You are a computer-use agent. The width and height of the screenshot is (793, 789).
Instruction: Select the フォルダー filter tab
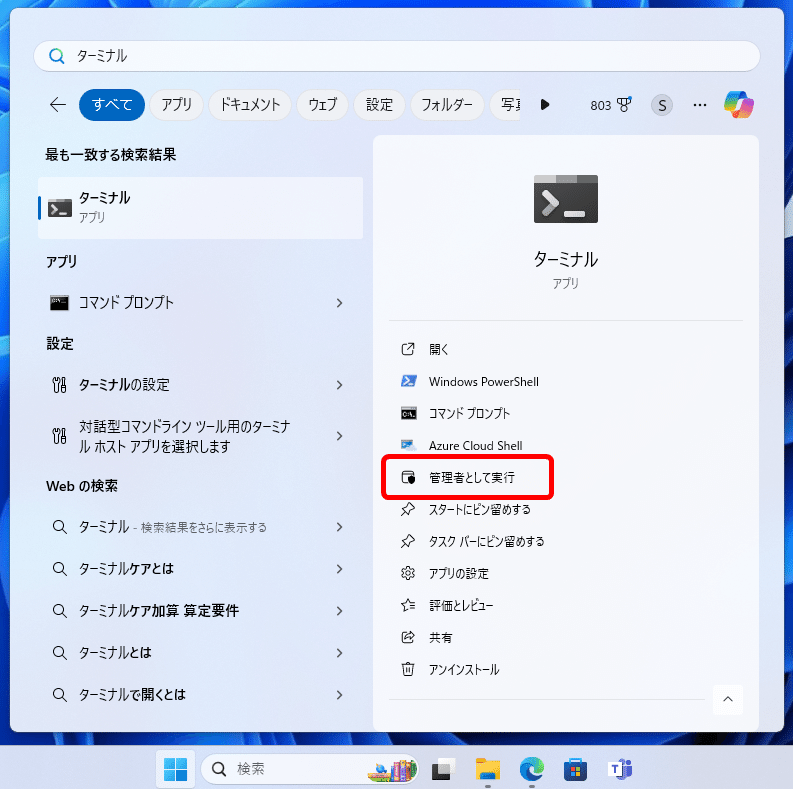click(447, 105)
